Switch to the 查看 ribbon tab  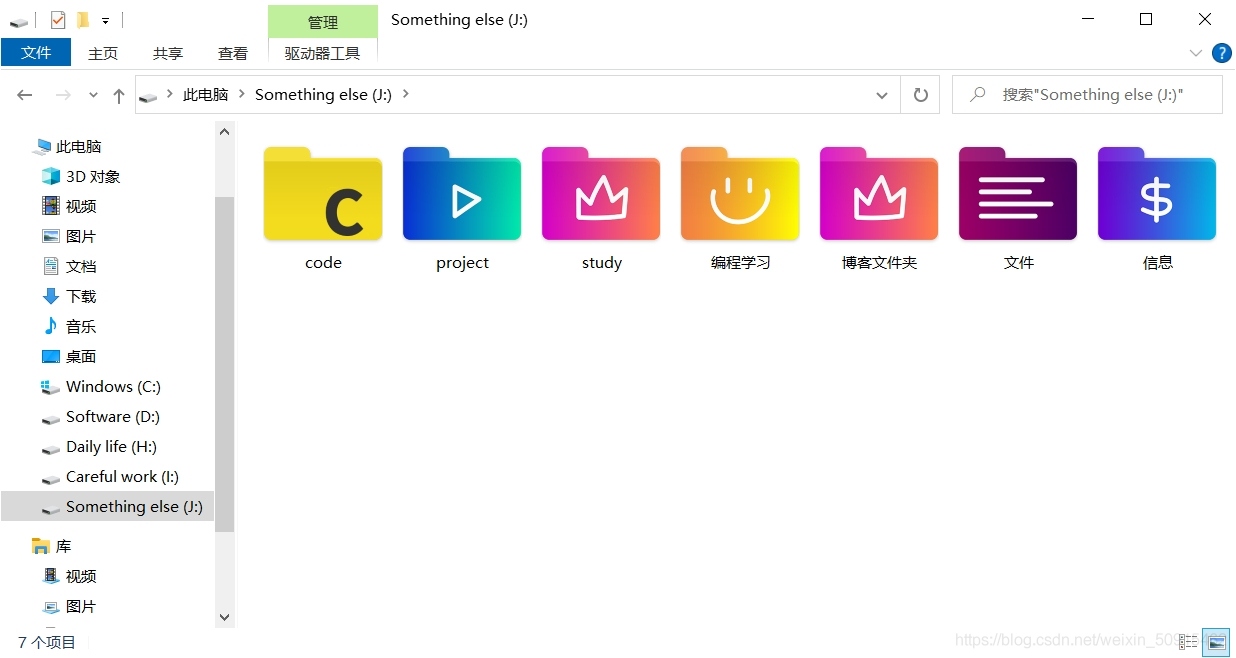pyautogui.click(x=233, y=53)
